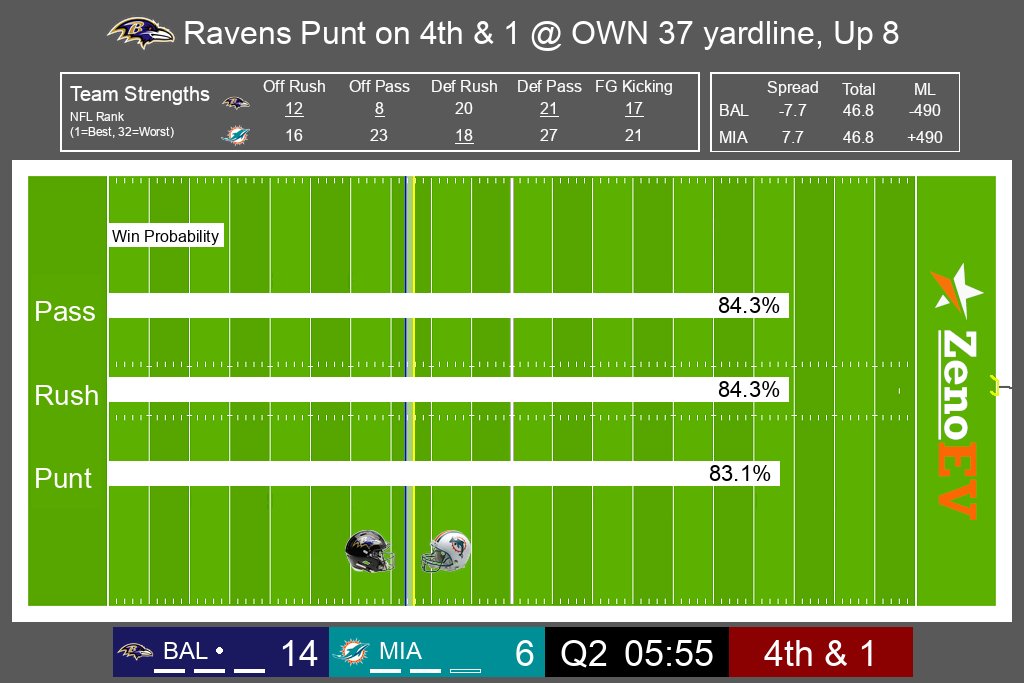Click the Spread column header
The width and height of the screenshot is (1024, 683).
(792, 87)
